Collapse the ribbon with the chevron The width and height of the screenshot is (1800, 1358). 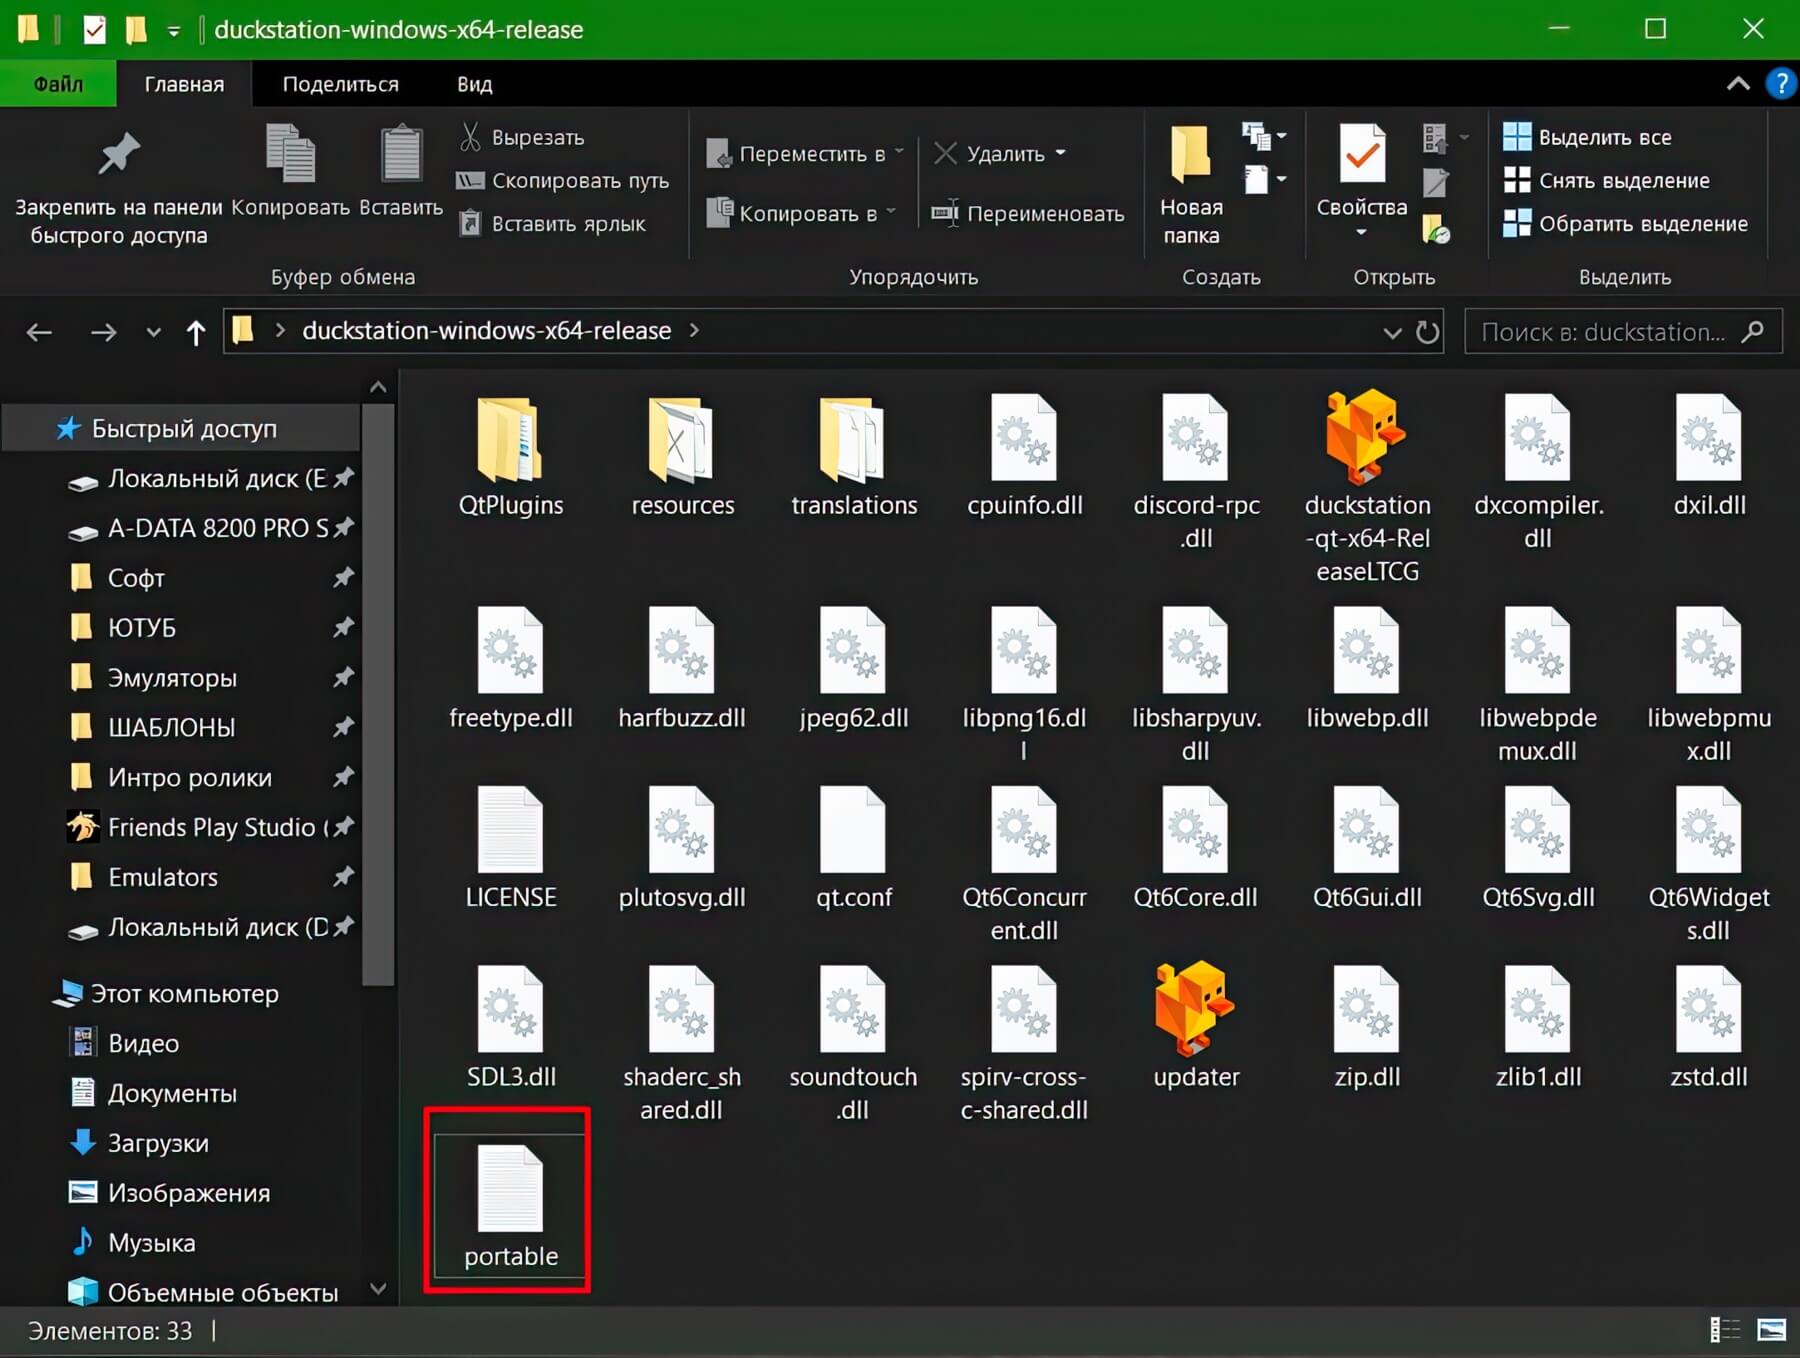tap(1738, 84)
